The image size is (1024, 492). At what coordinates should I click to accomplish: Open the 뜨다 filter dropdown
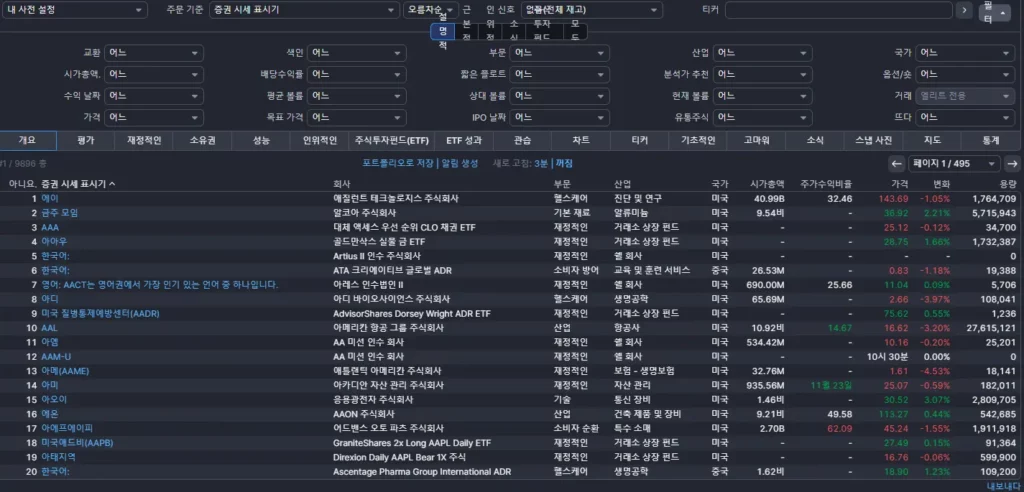click(x=965, y=118)
